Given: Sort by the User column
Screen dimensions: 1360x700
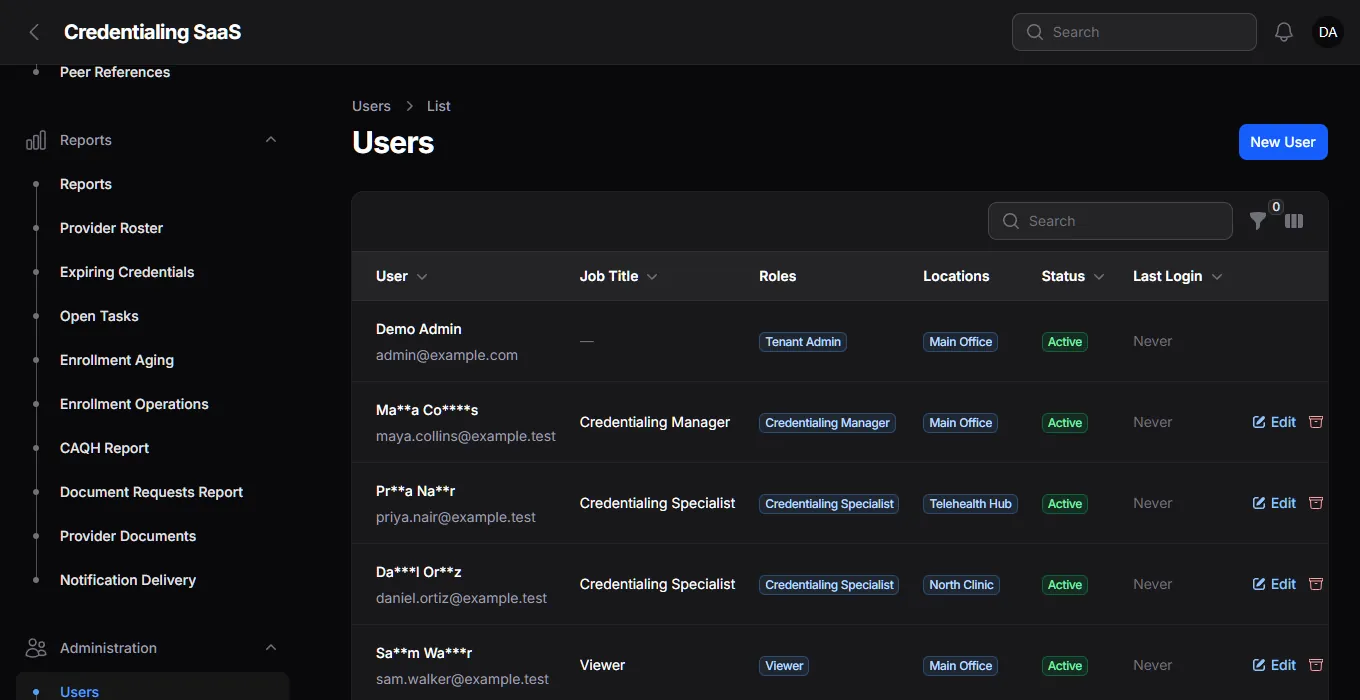Looking at the screenshot, I should tap(401, 276).
